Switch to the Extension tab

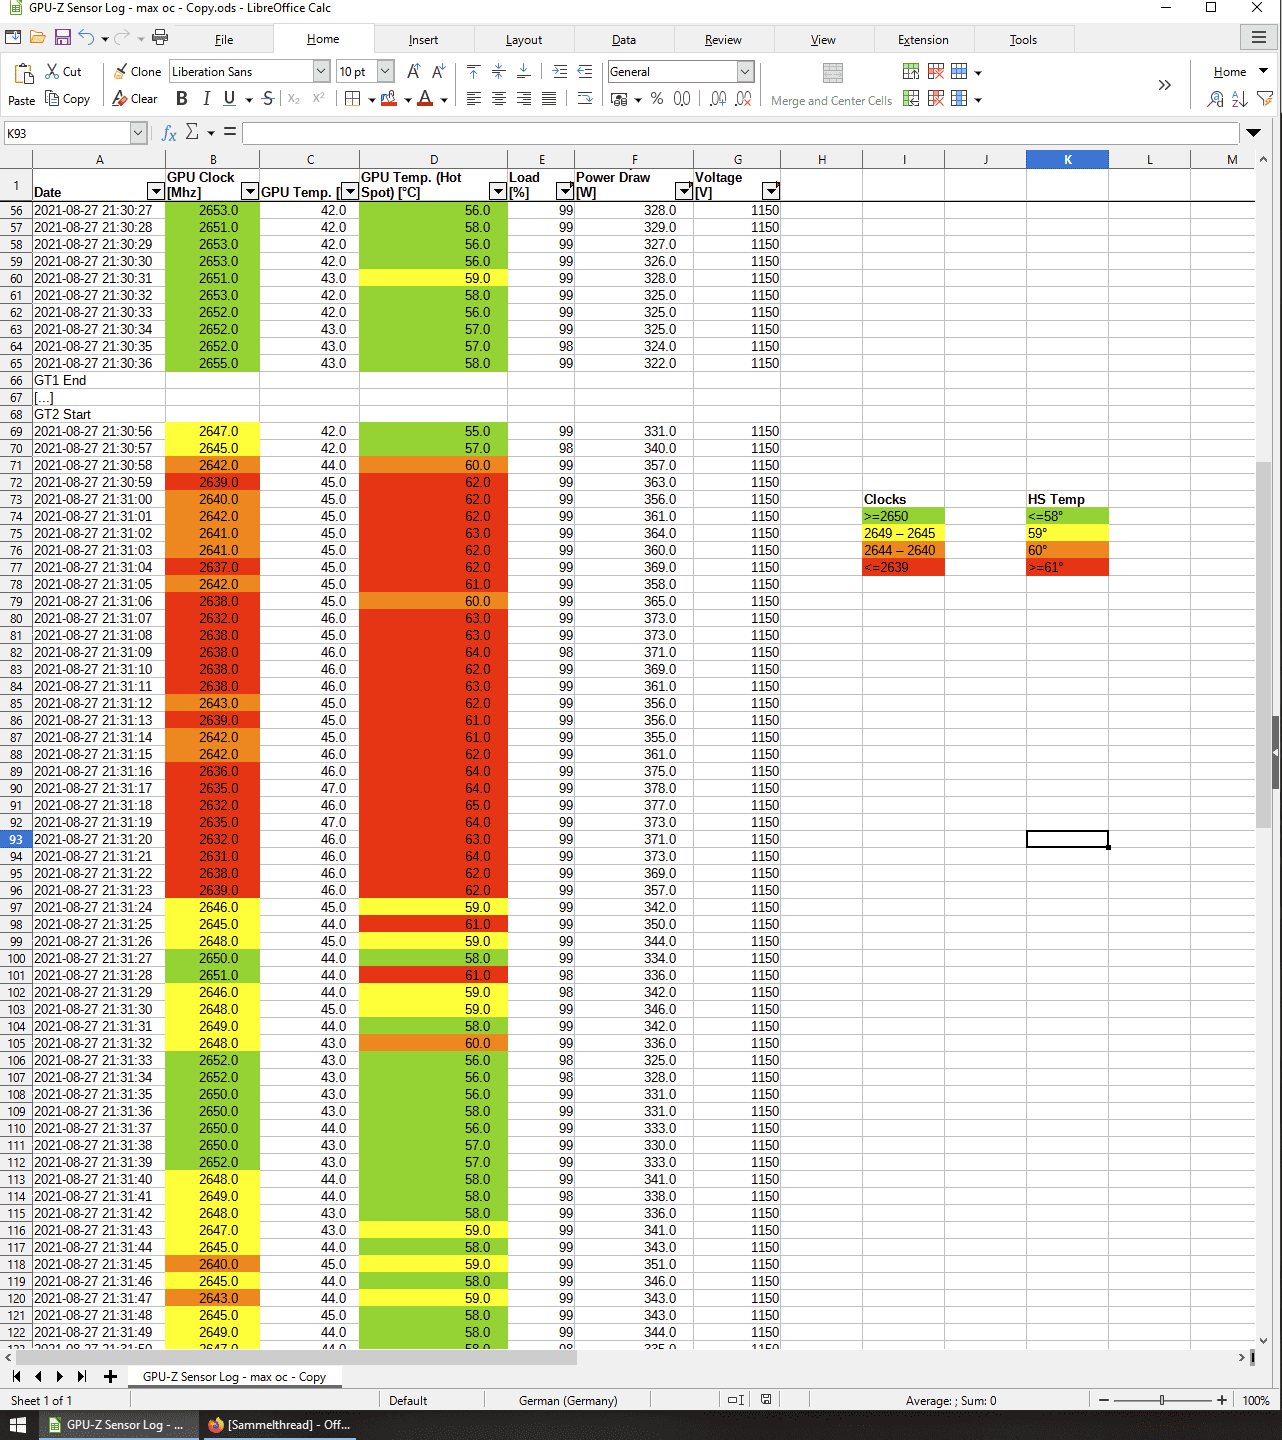[x=923, y=40]
